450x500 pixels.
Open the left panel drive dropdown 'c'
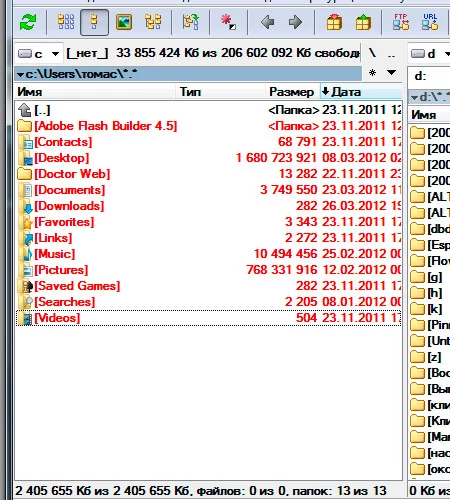(x=39, y=53)
